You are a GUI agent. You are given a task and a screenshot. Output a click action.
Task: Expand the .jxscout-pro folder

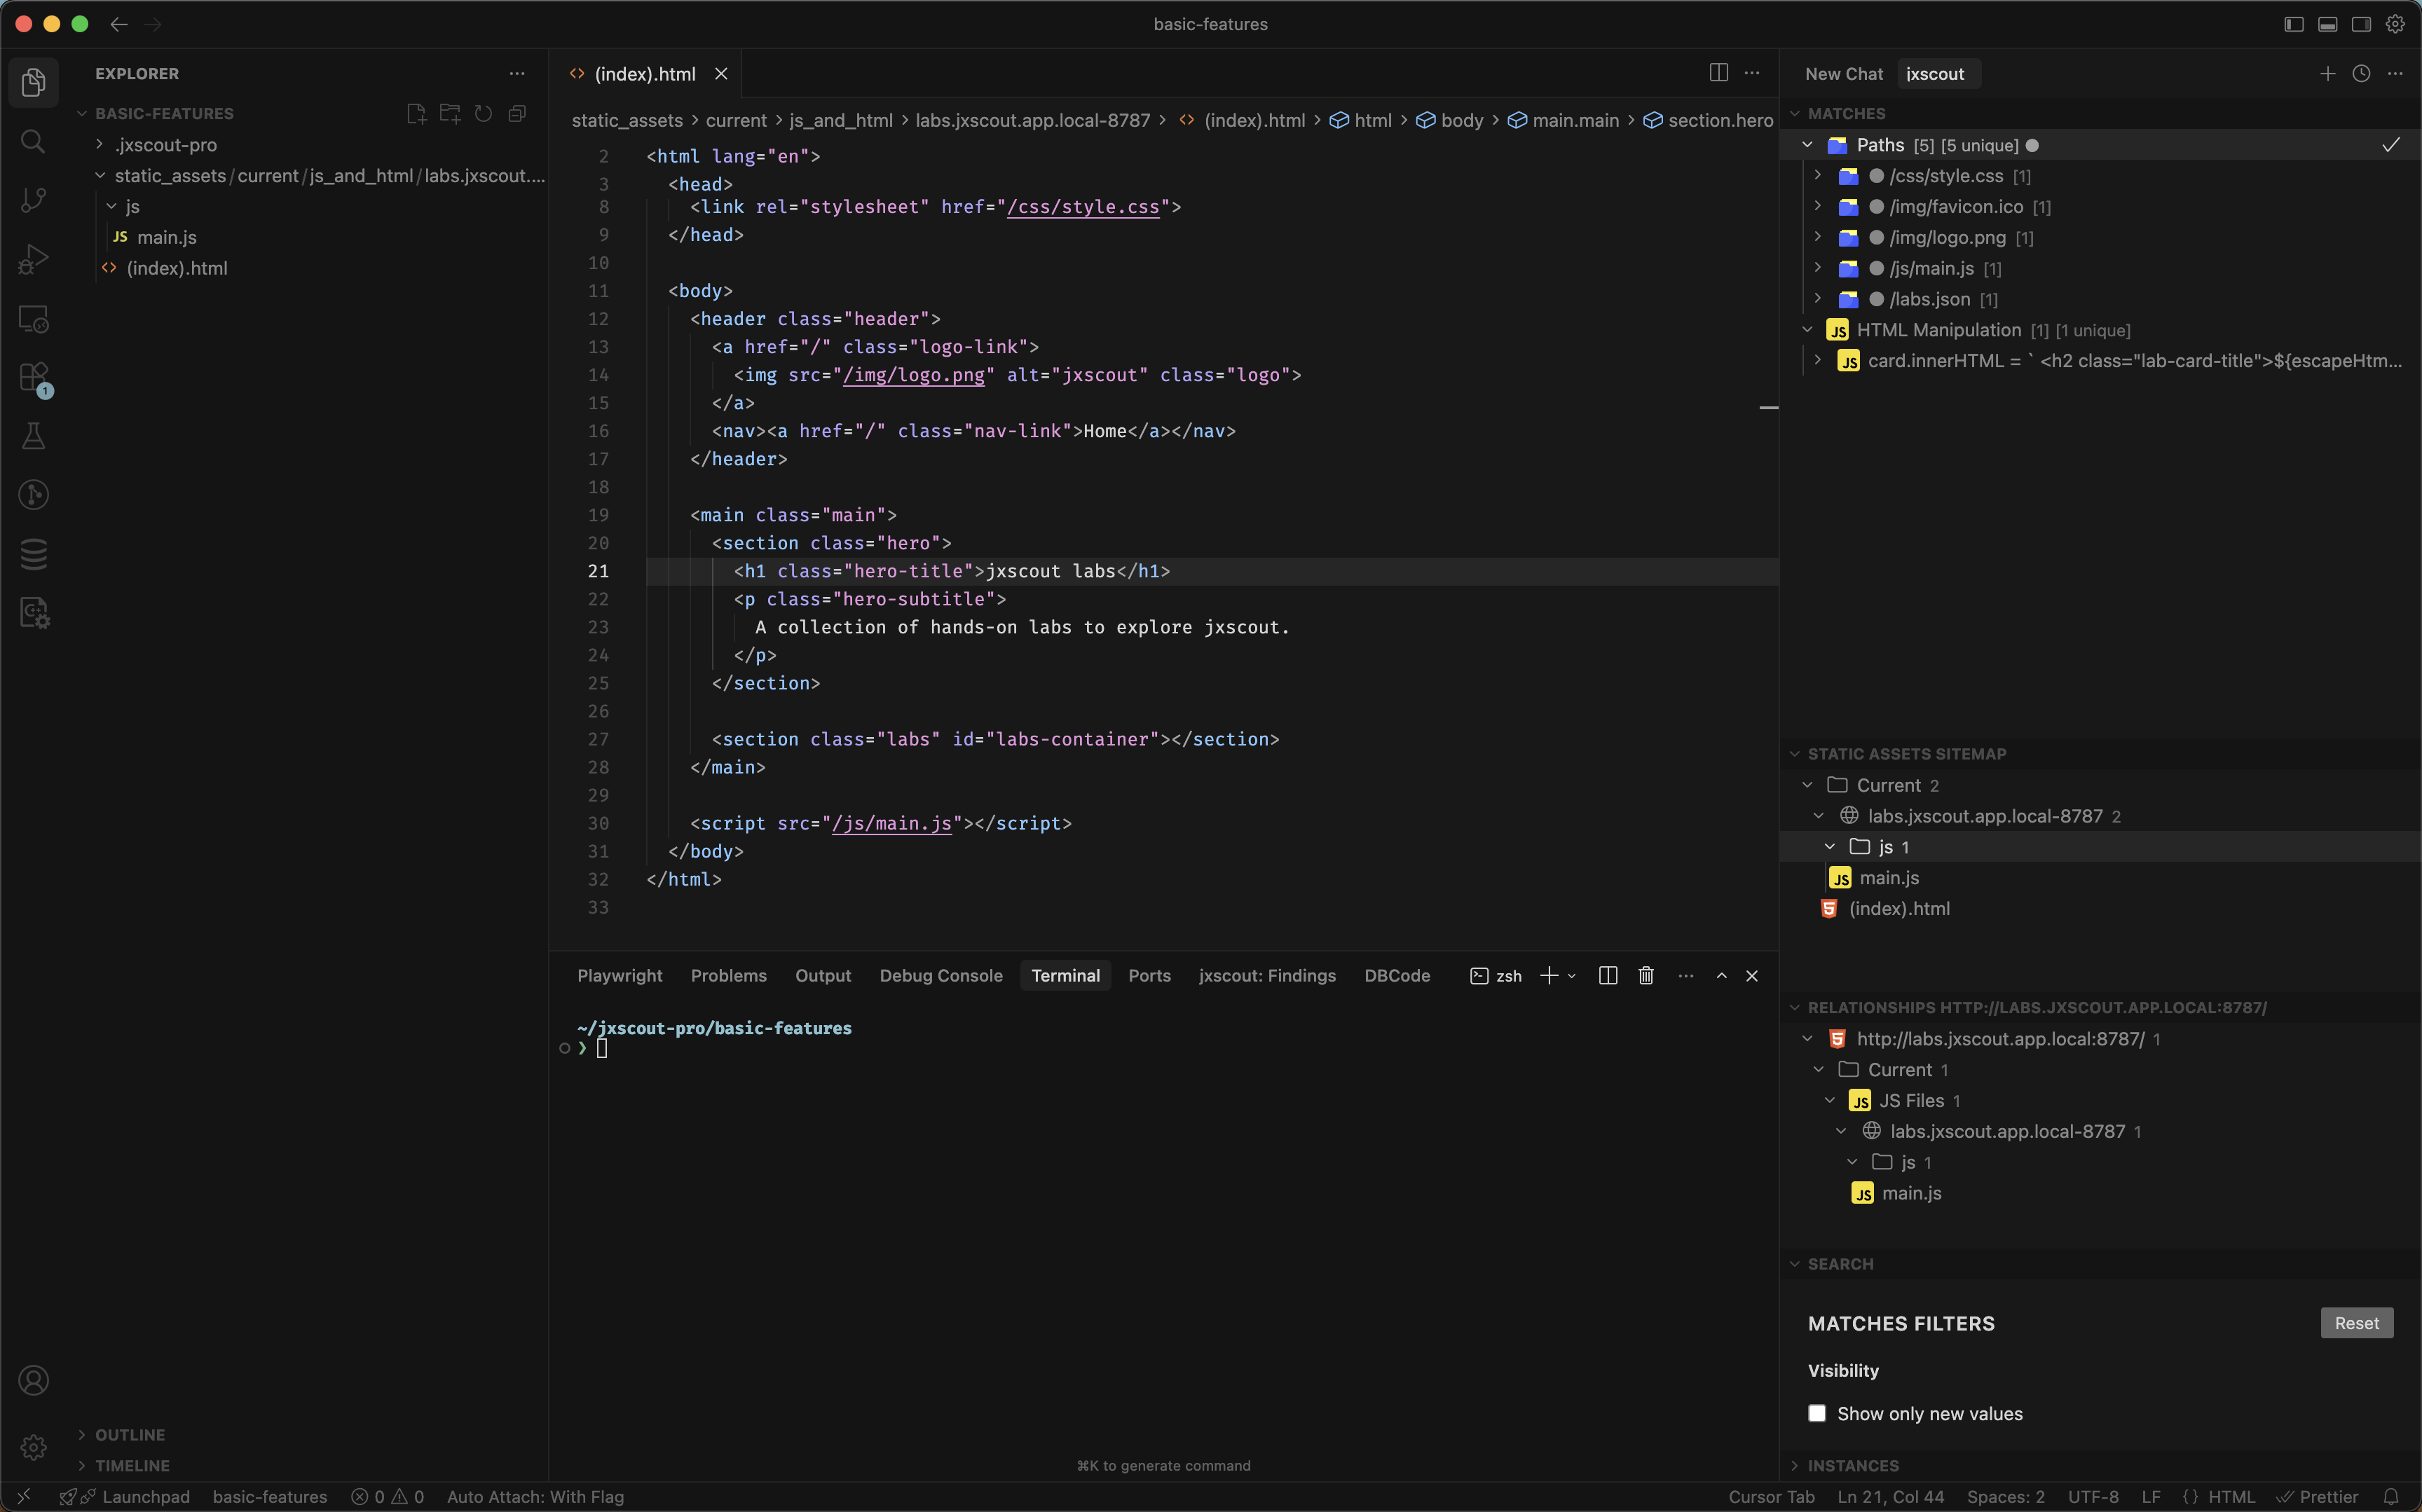[x=99, y=145]
